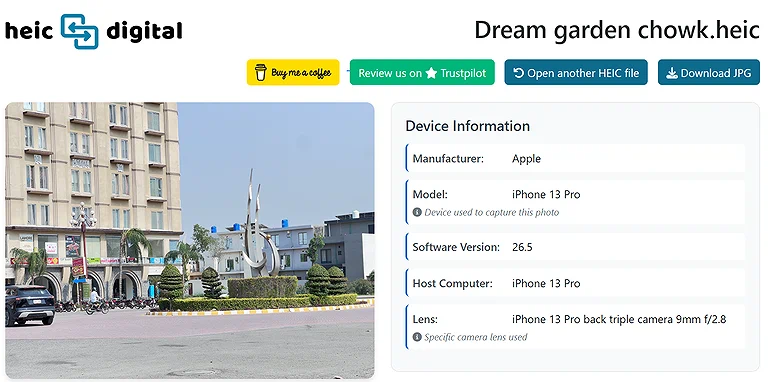This screenshot has width=768, height=382.
Task: Open Review us on Trustpilot
Action: 422,72
